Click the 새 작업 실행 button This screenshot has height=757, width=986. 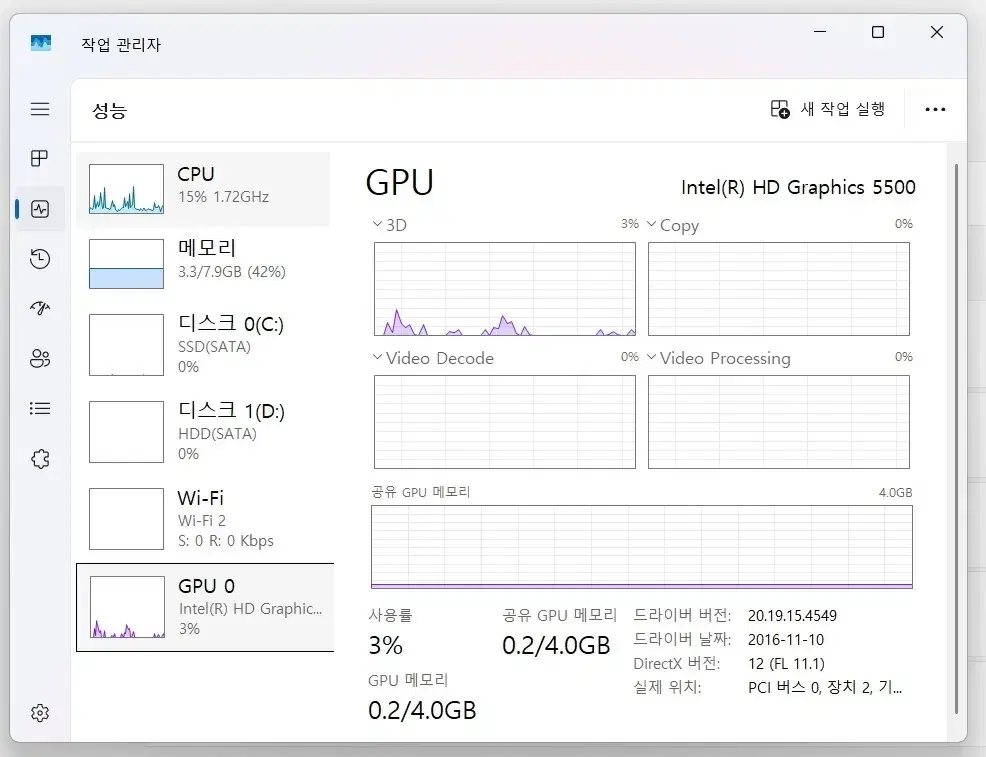click(828, 109)
